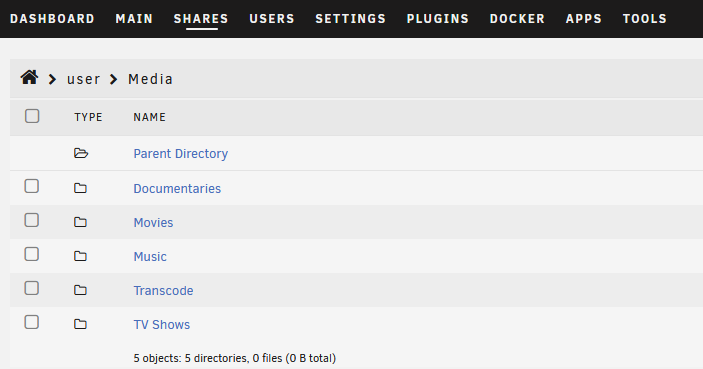Click the chevron before Media breadcrumb
703x369 pixels.
(x=113, y=79)
